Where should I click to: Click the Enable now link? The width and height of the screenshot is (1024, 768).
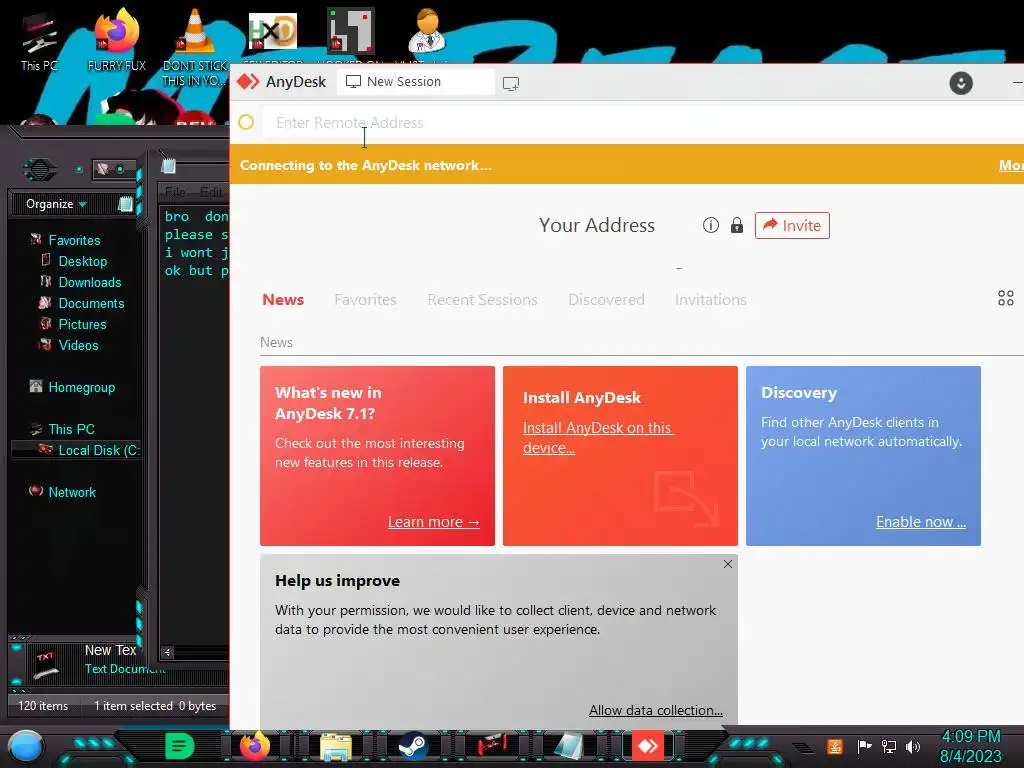[921, 522]
